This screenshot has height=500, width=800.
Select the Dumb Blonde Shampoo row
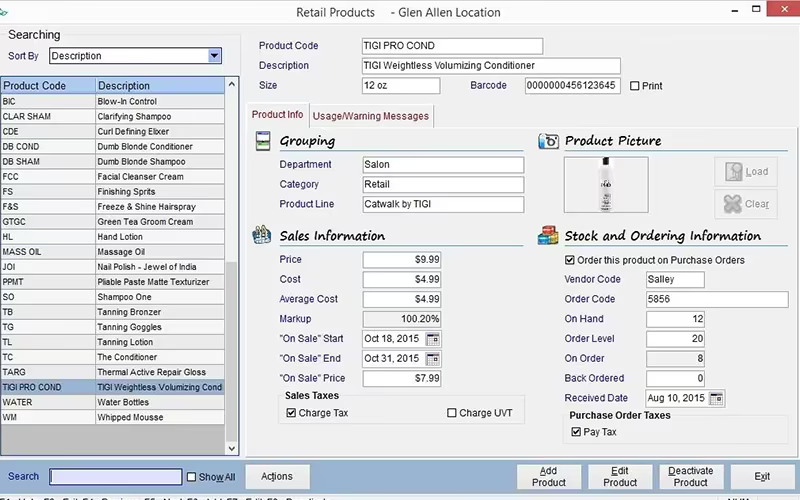tap(112, 162)
